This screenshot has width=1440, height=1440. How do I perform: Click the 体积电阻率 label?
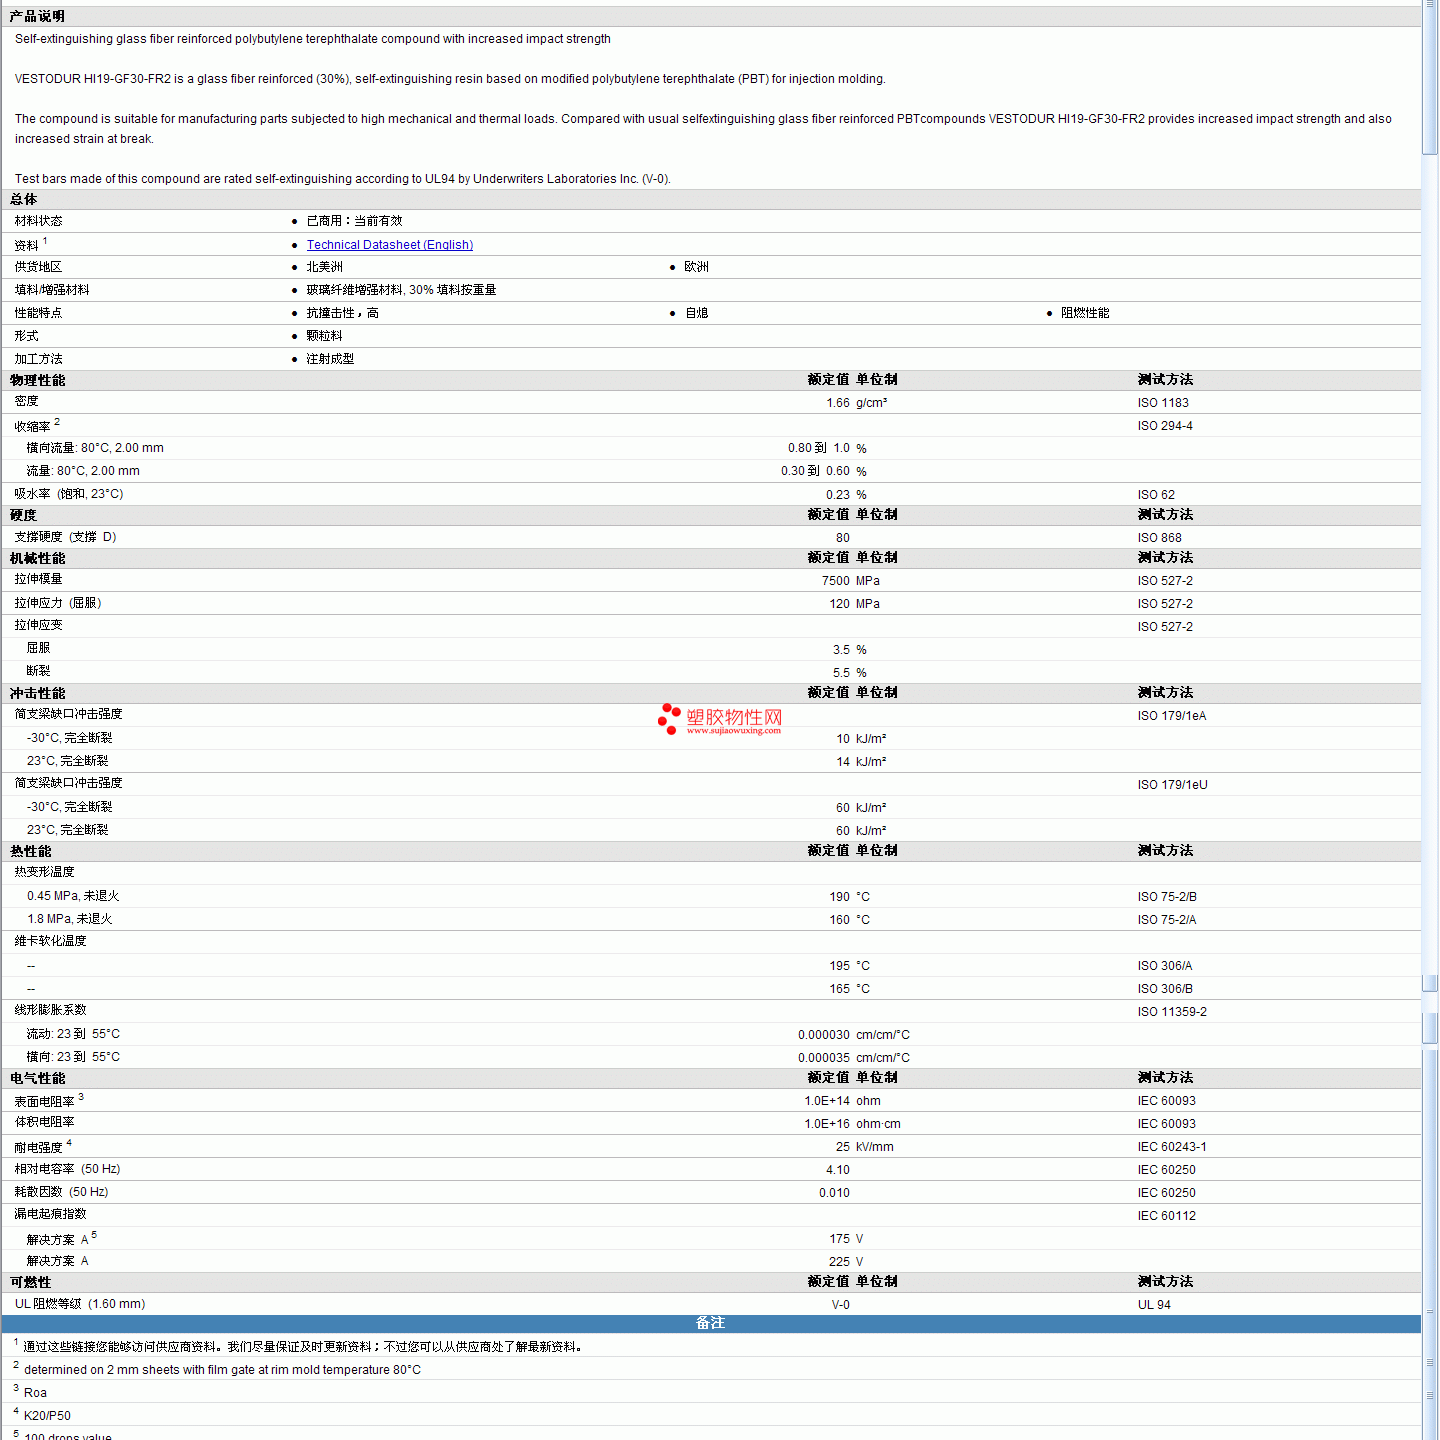click(x=44, y=1122)
